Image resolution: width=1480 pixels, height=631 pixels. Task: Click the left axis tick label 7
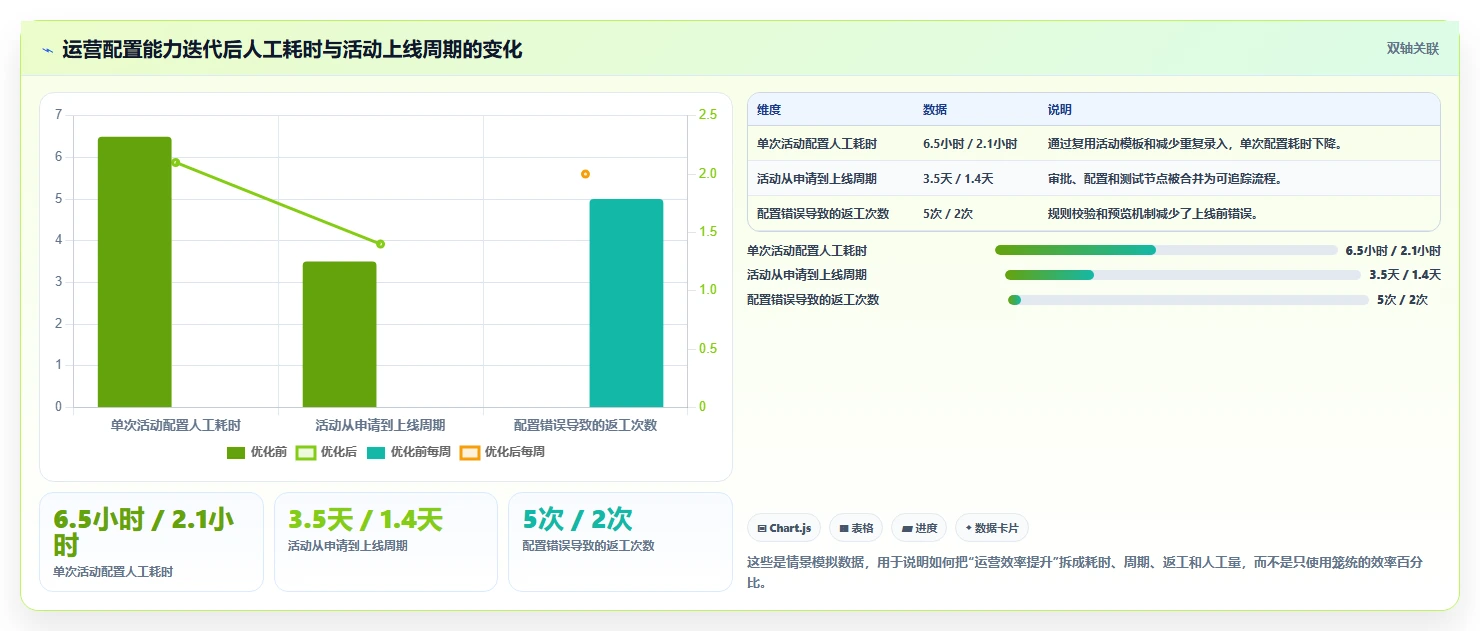(x=58, y=115)
